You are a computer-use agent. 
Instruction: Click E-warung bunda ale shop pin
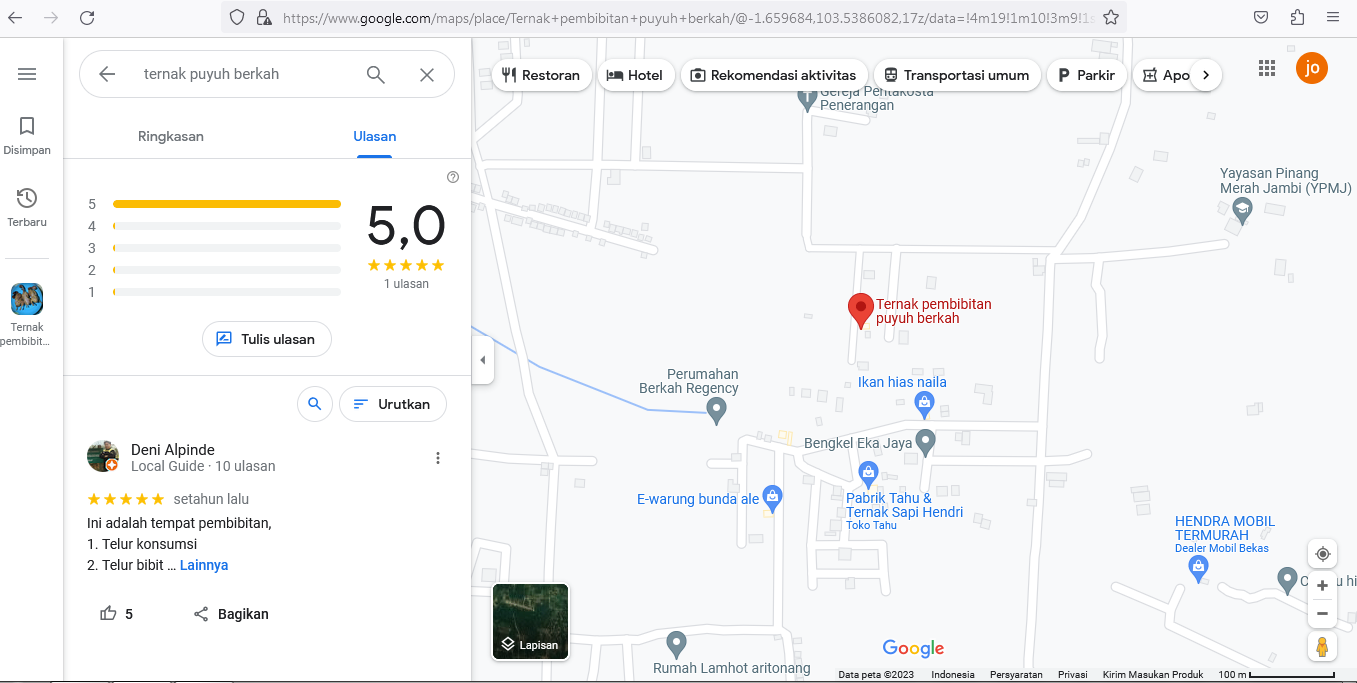tap(772, 497)
